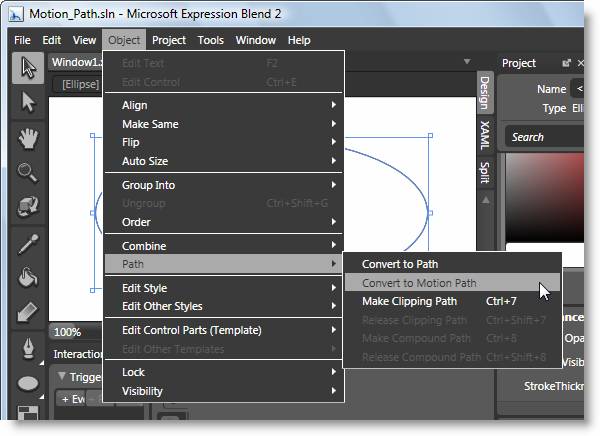Screen dimensions: 600x436
Task: Float the Project panel with the pop-out icon
Action: 566,63
